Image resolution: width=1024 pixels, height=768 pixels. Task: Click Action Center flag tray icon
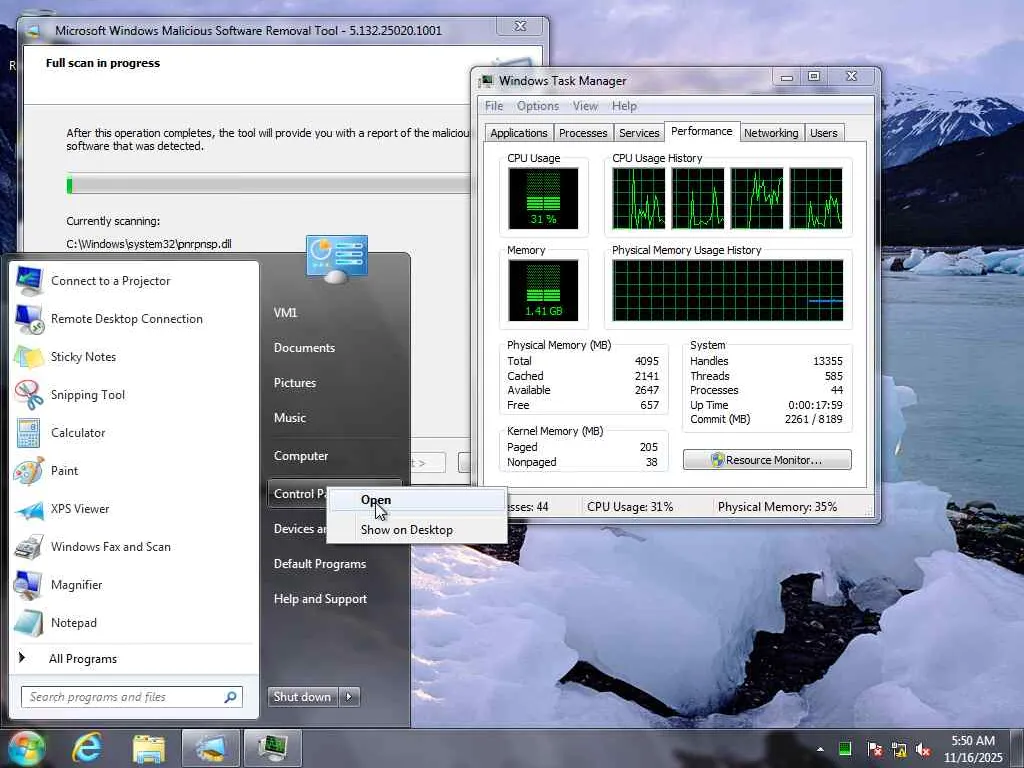point(875,749)
